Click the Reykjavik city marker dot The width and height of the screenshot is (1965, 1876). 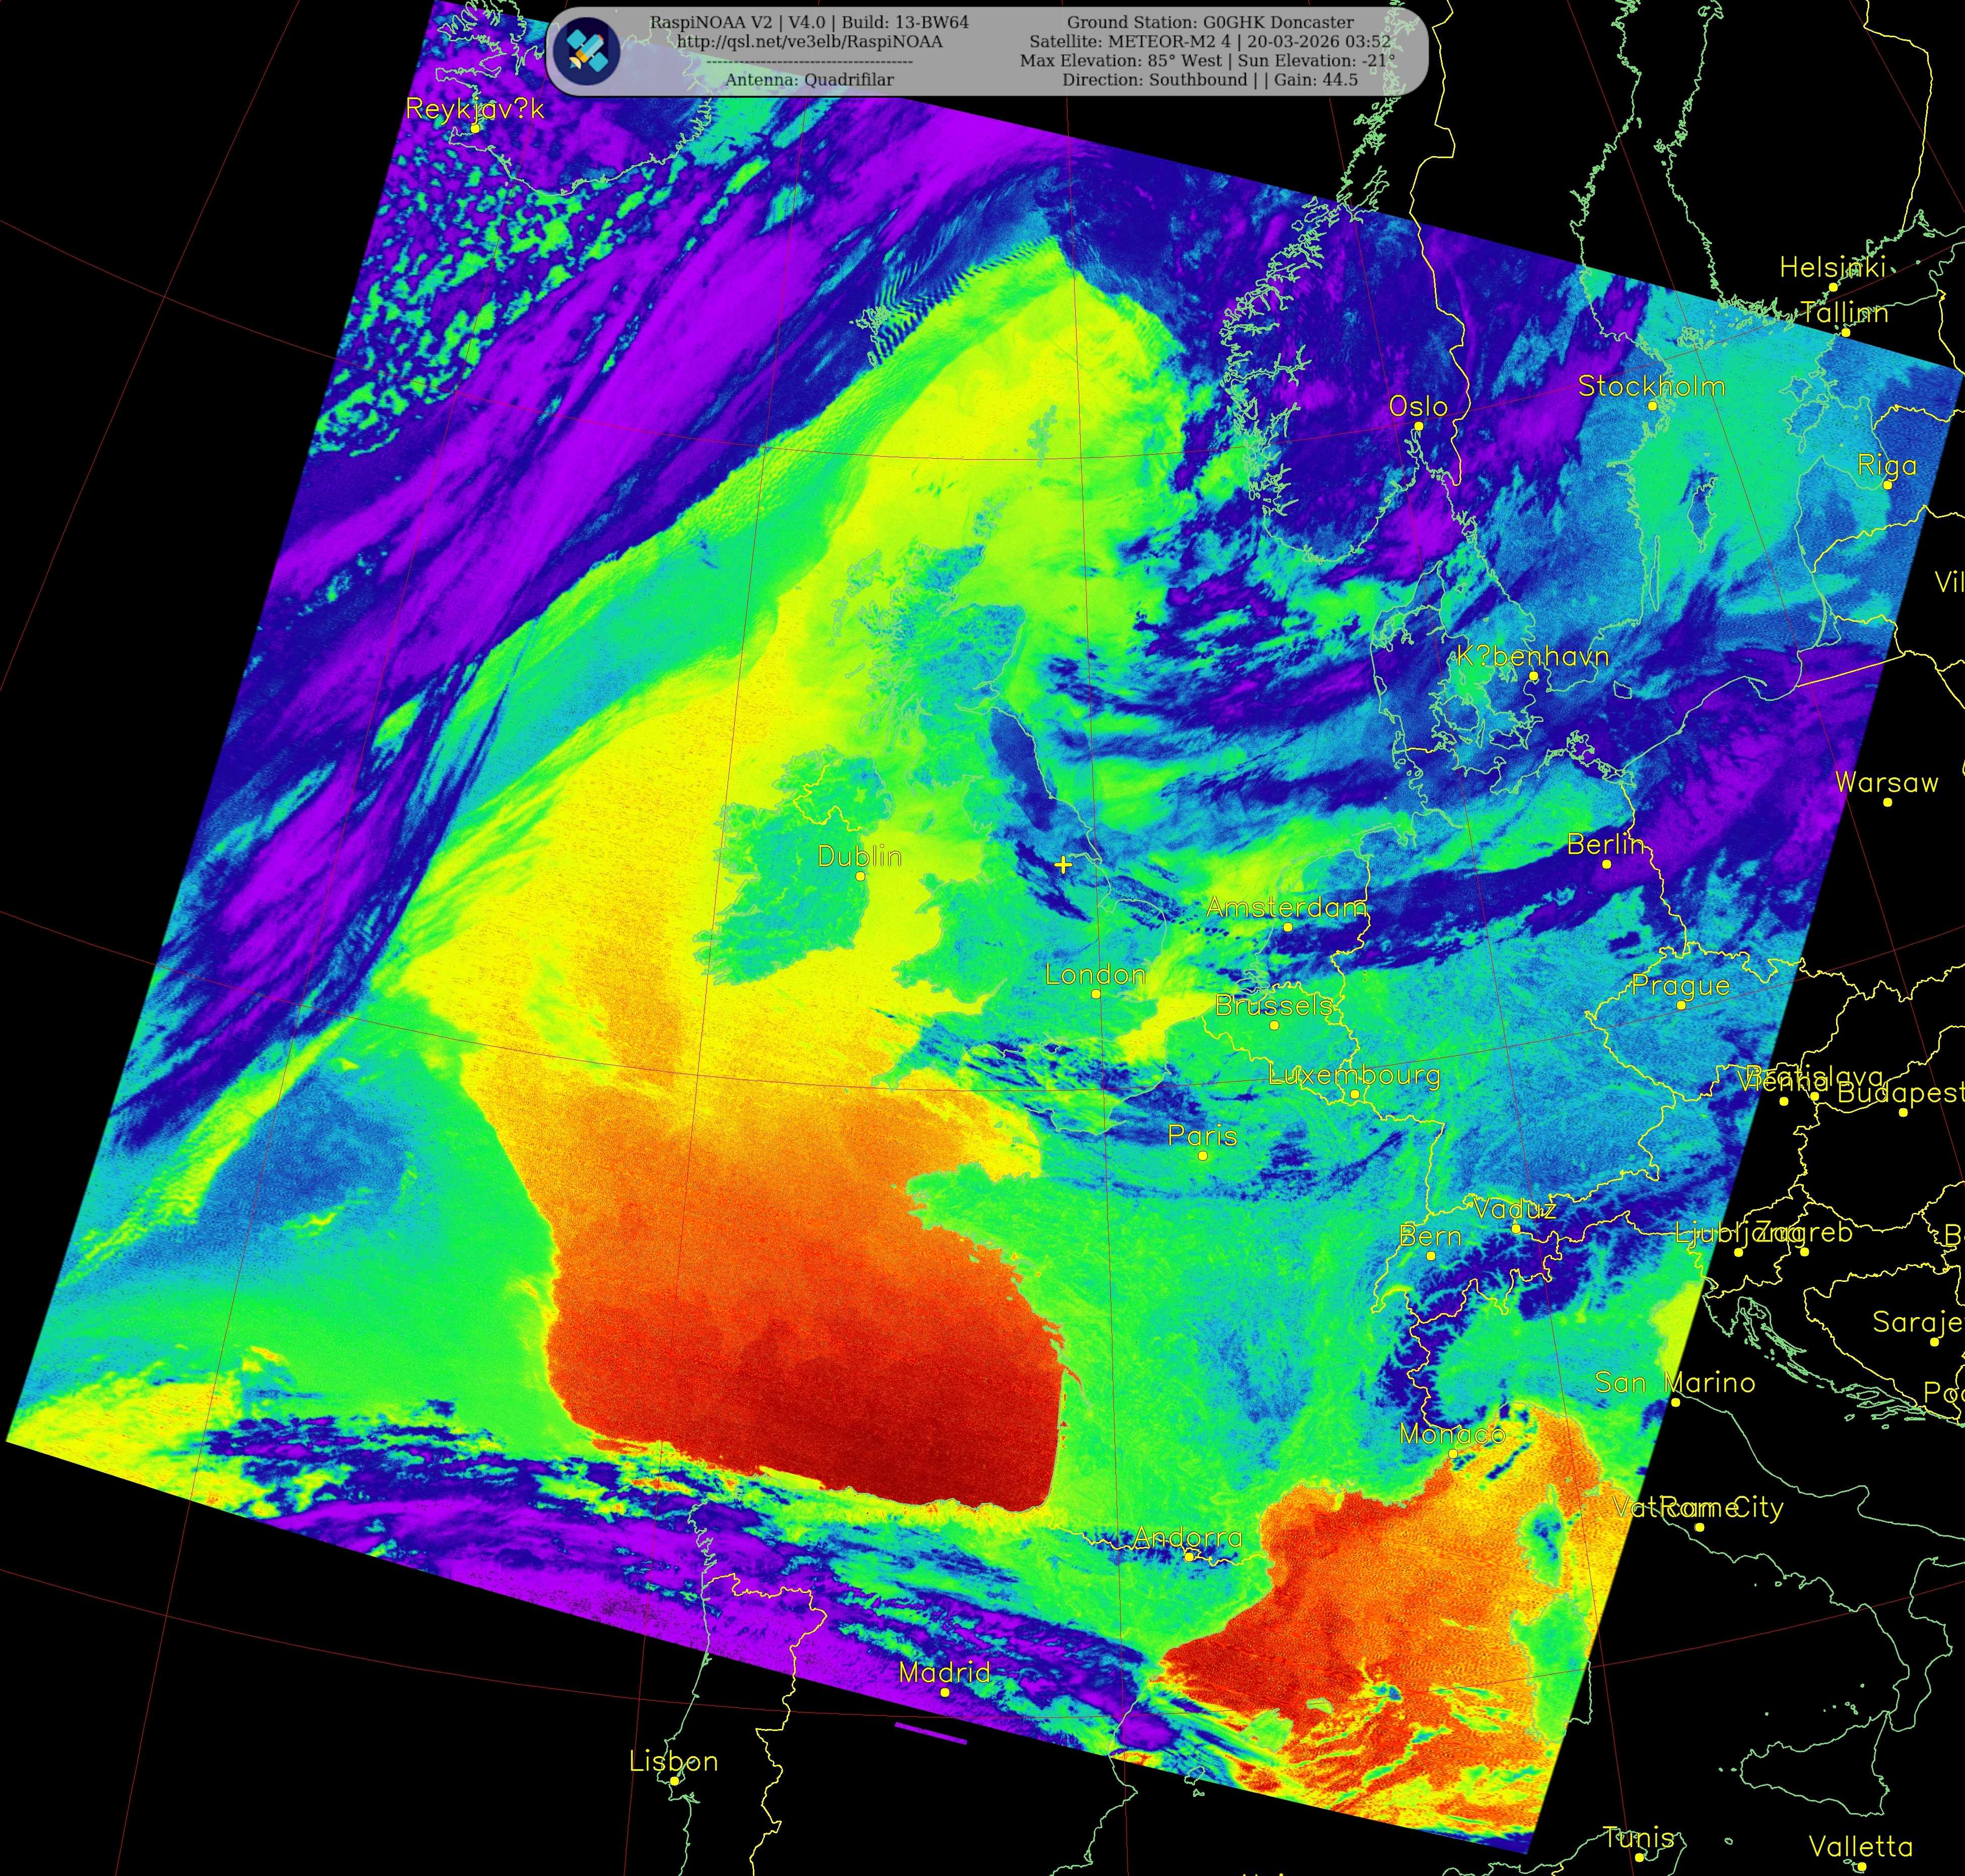tap(475, 128)
